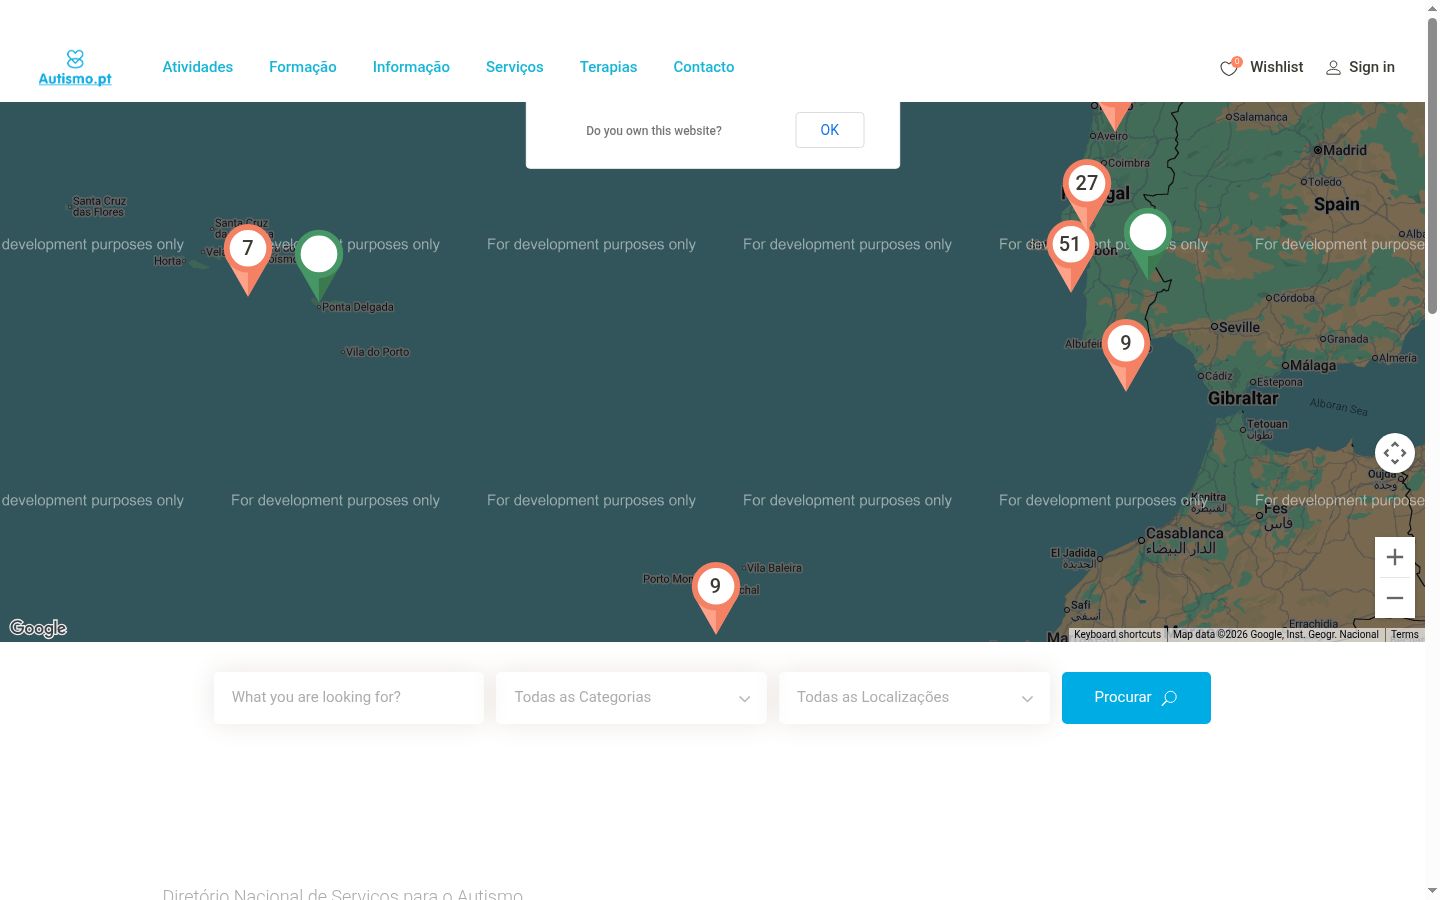Open the Atividades menu
The width and height of the screenshot is (1440, 900).
tap(198, 67)
